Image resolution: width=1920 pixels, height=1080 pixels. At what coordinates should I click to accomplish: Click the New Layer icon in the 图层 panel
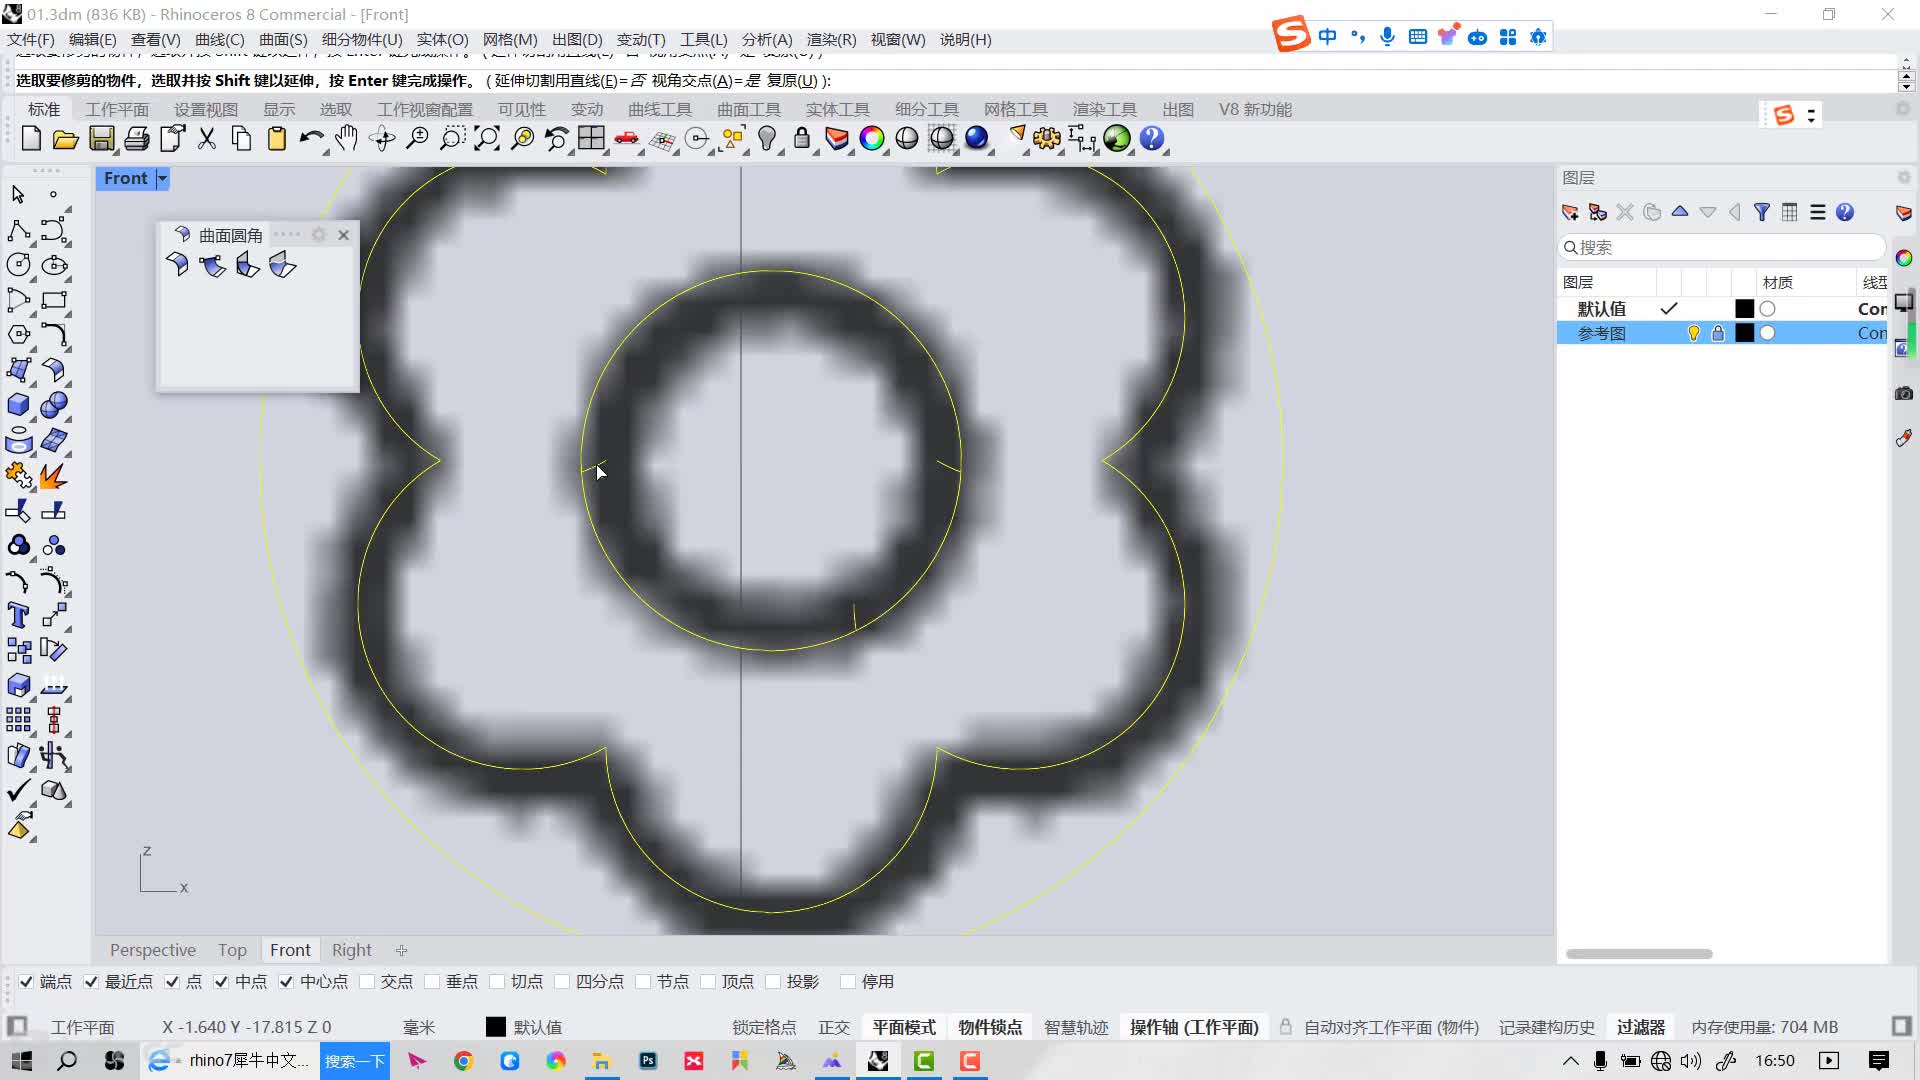coord(1570,212)
